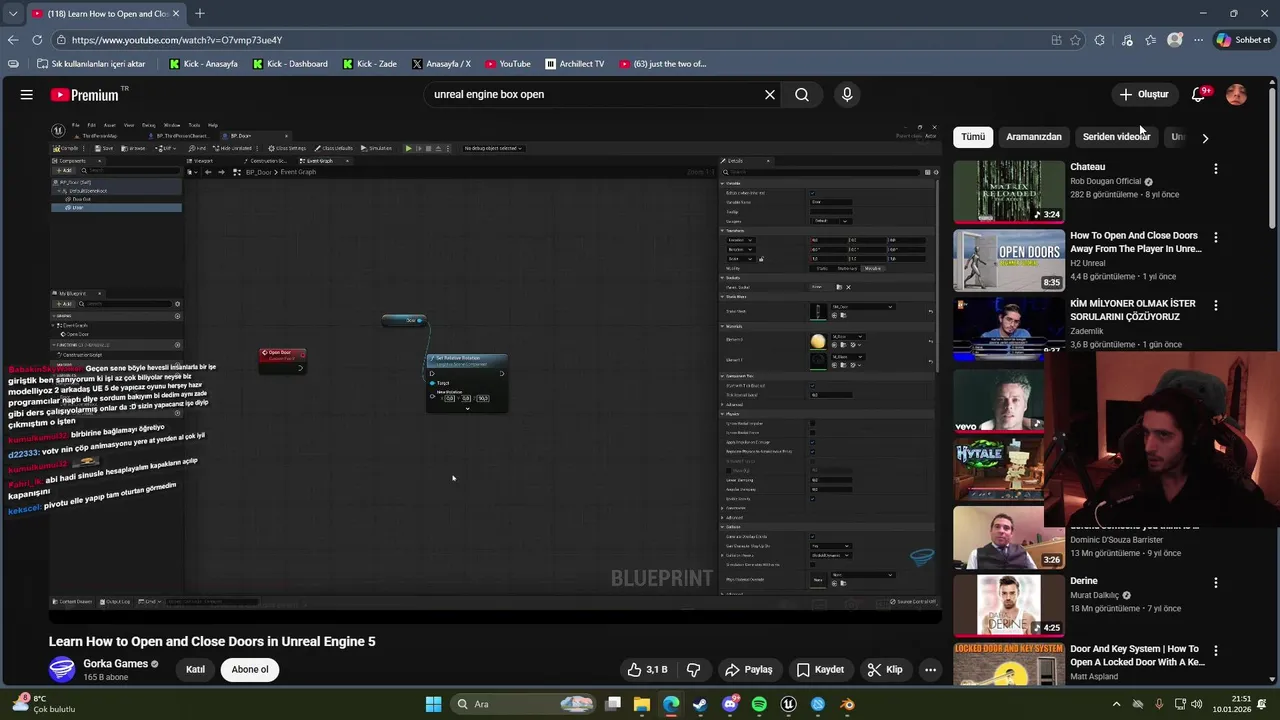Open the YouTube notifications bell
Image resolution: width=1280 pixels, height=720 pixels.
[1199, 94]
